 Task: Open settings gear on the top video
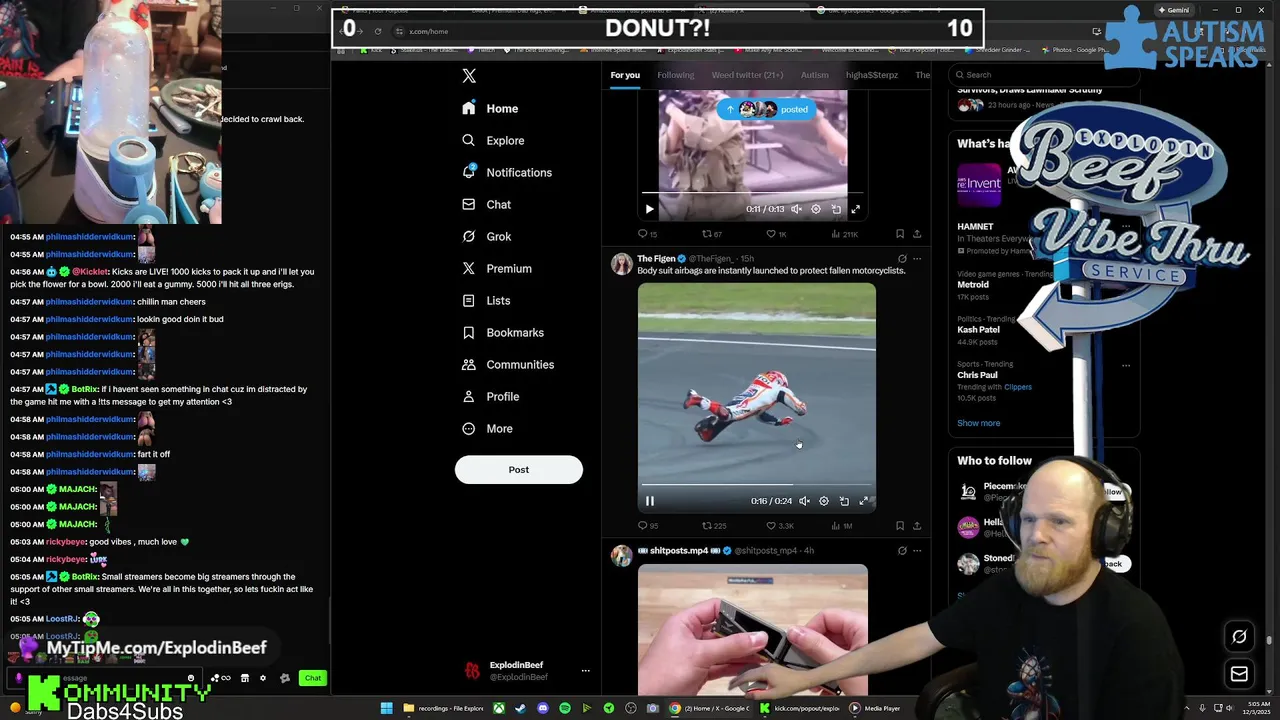[816, 209]
